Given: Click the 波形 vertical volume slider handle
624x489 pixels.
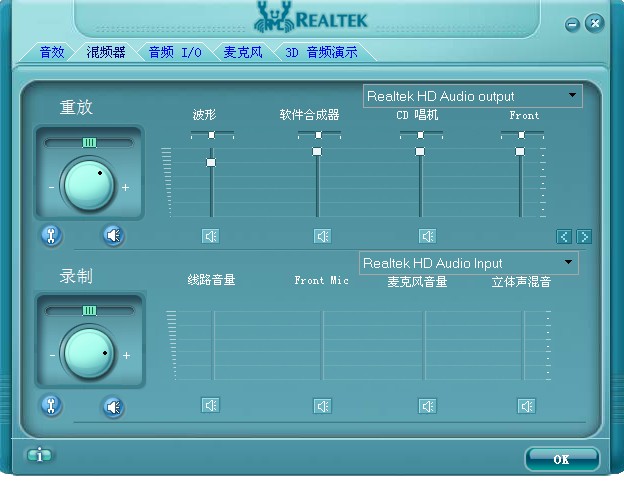Looking at the screenshot, I should click(x=211, y=162).
